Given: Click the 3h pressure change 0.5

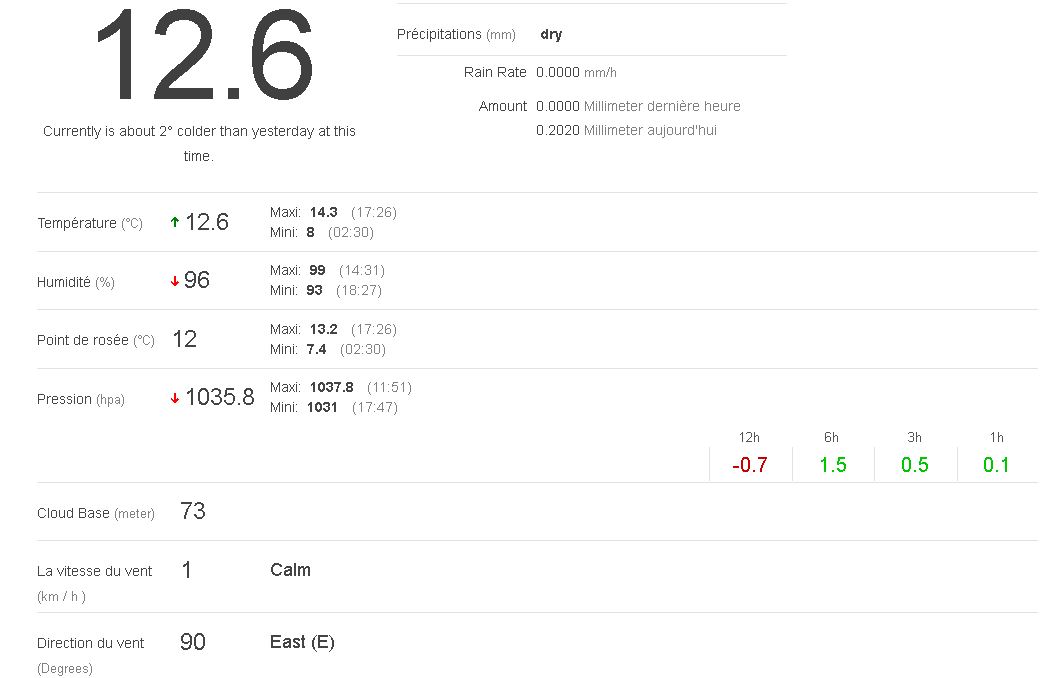Looking at the screenshot, I should click(914, 465).
